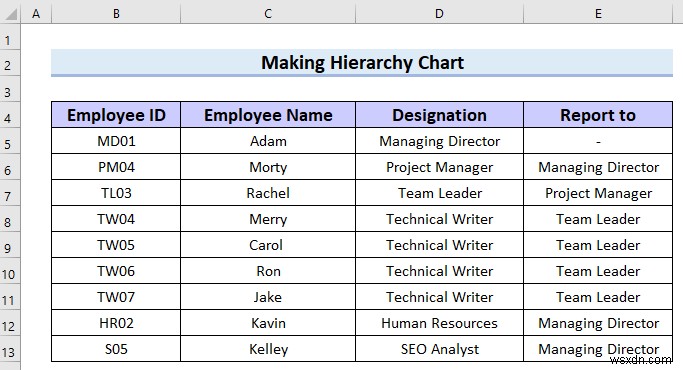
Task: Select row 11 header
Action: [10, 297]
